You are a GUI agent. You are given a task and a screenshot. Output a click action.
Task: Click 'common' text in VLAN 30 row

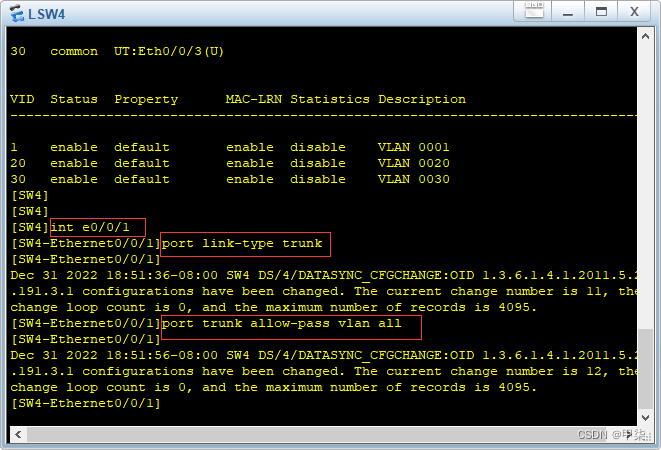[x=74, y=51]
